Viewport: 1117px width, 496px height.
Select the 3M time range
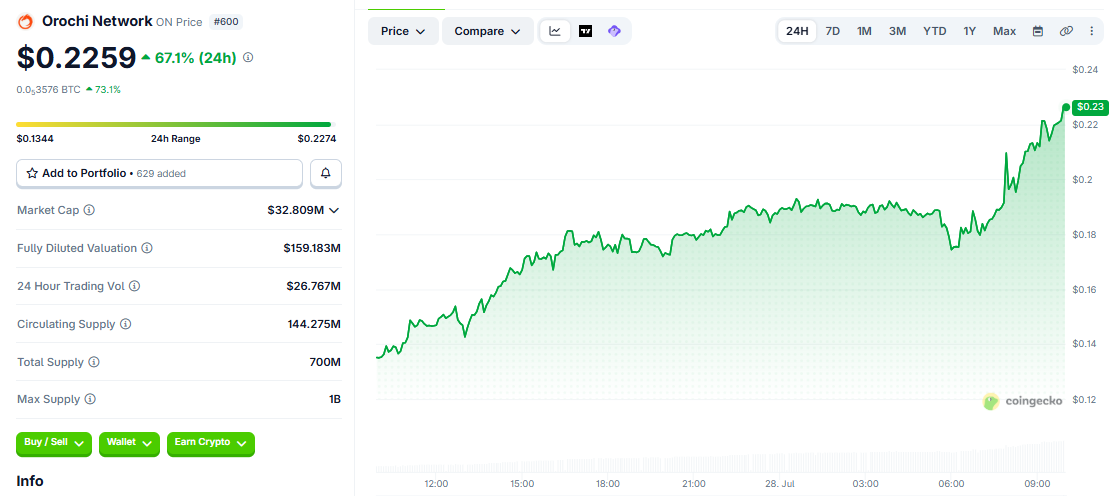[898, 31]
